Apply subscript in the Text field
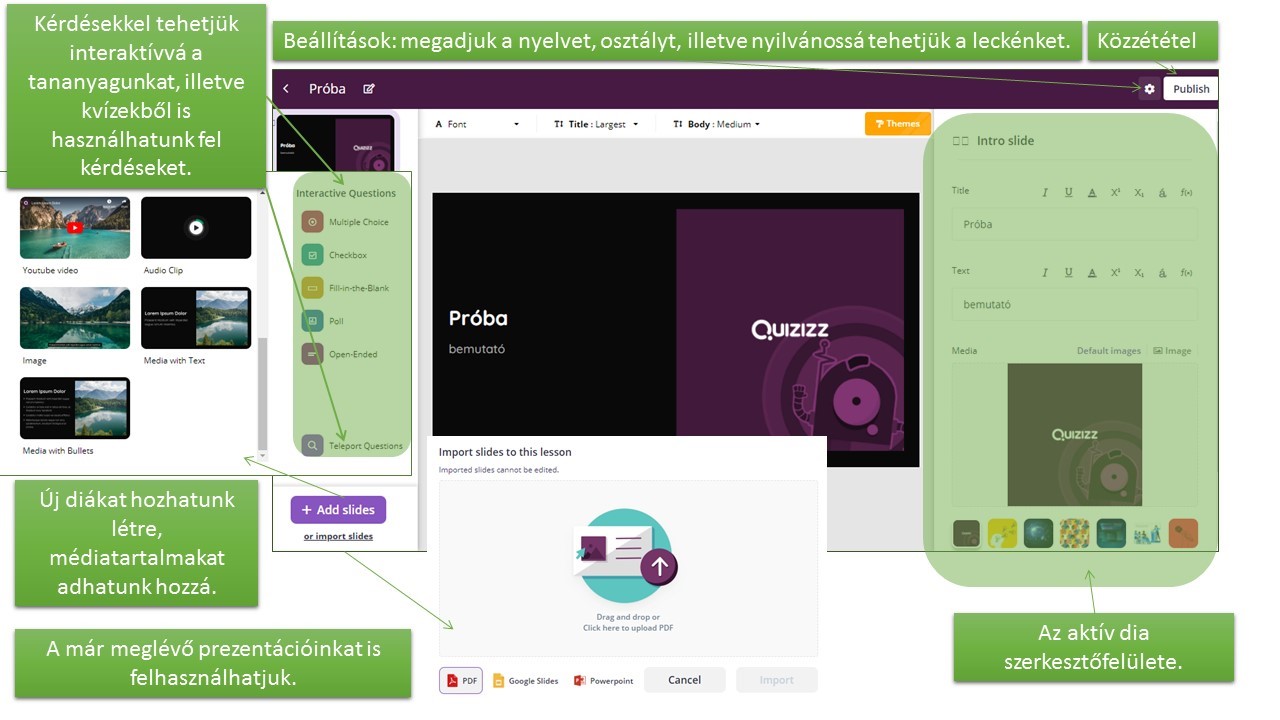 (1139, 272)
